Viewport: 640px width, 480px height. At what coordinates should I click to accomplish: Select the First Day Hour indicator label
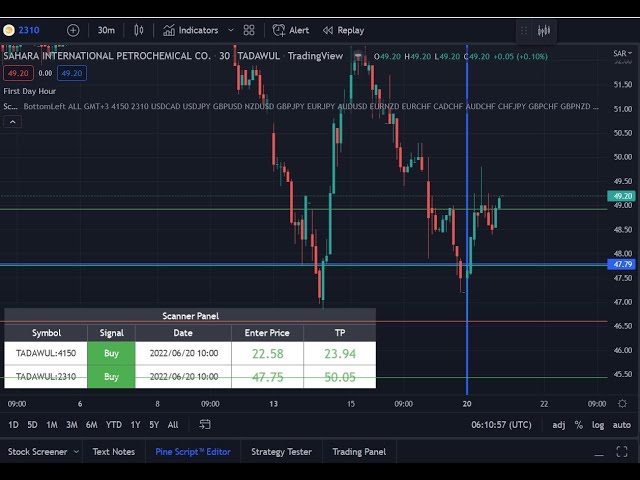click(x=29, y=91)
